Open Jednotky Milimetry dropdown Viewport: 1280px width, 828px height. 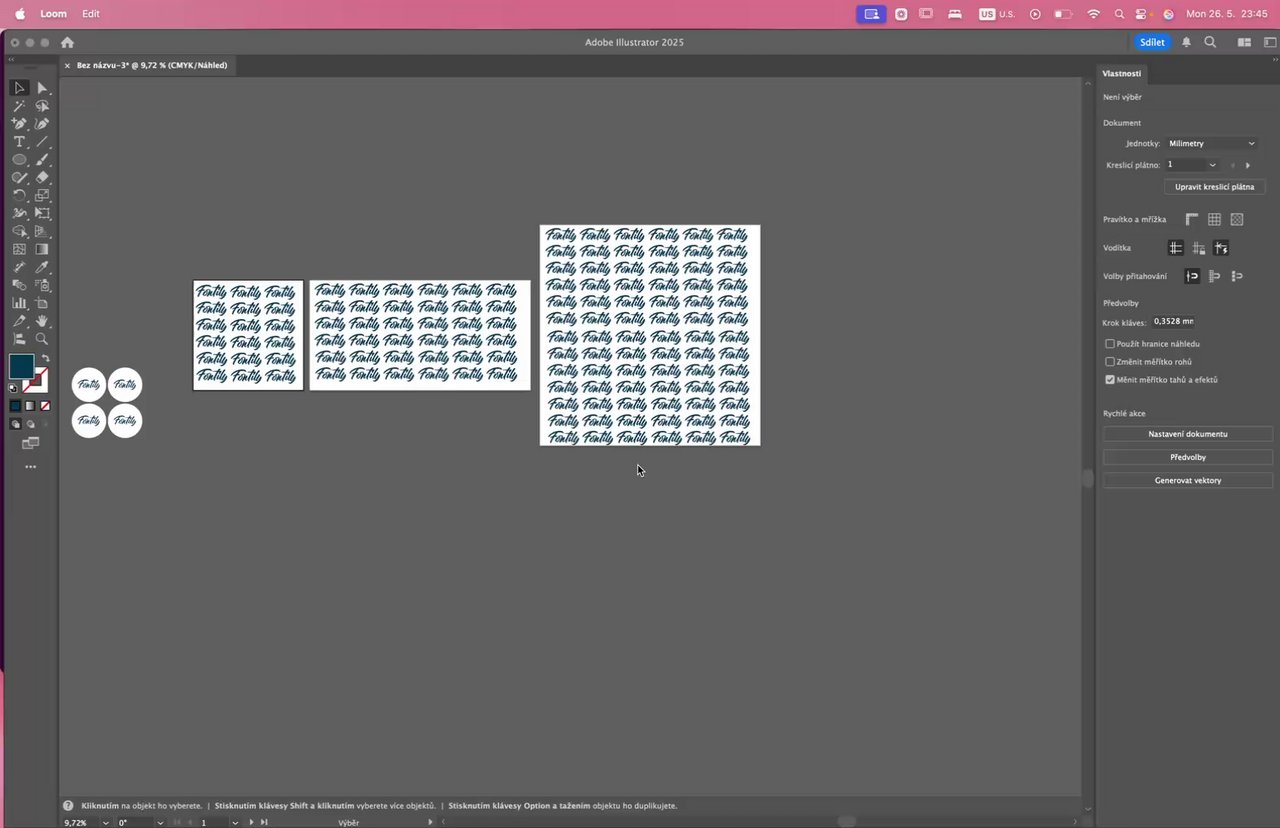click(x=1211, y=144)
